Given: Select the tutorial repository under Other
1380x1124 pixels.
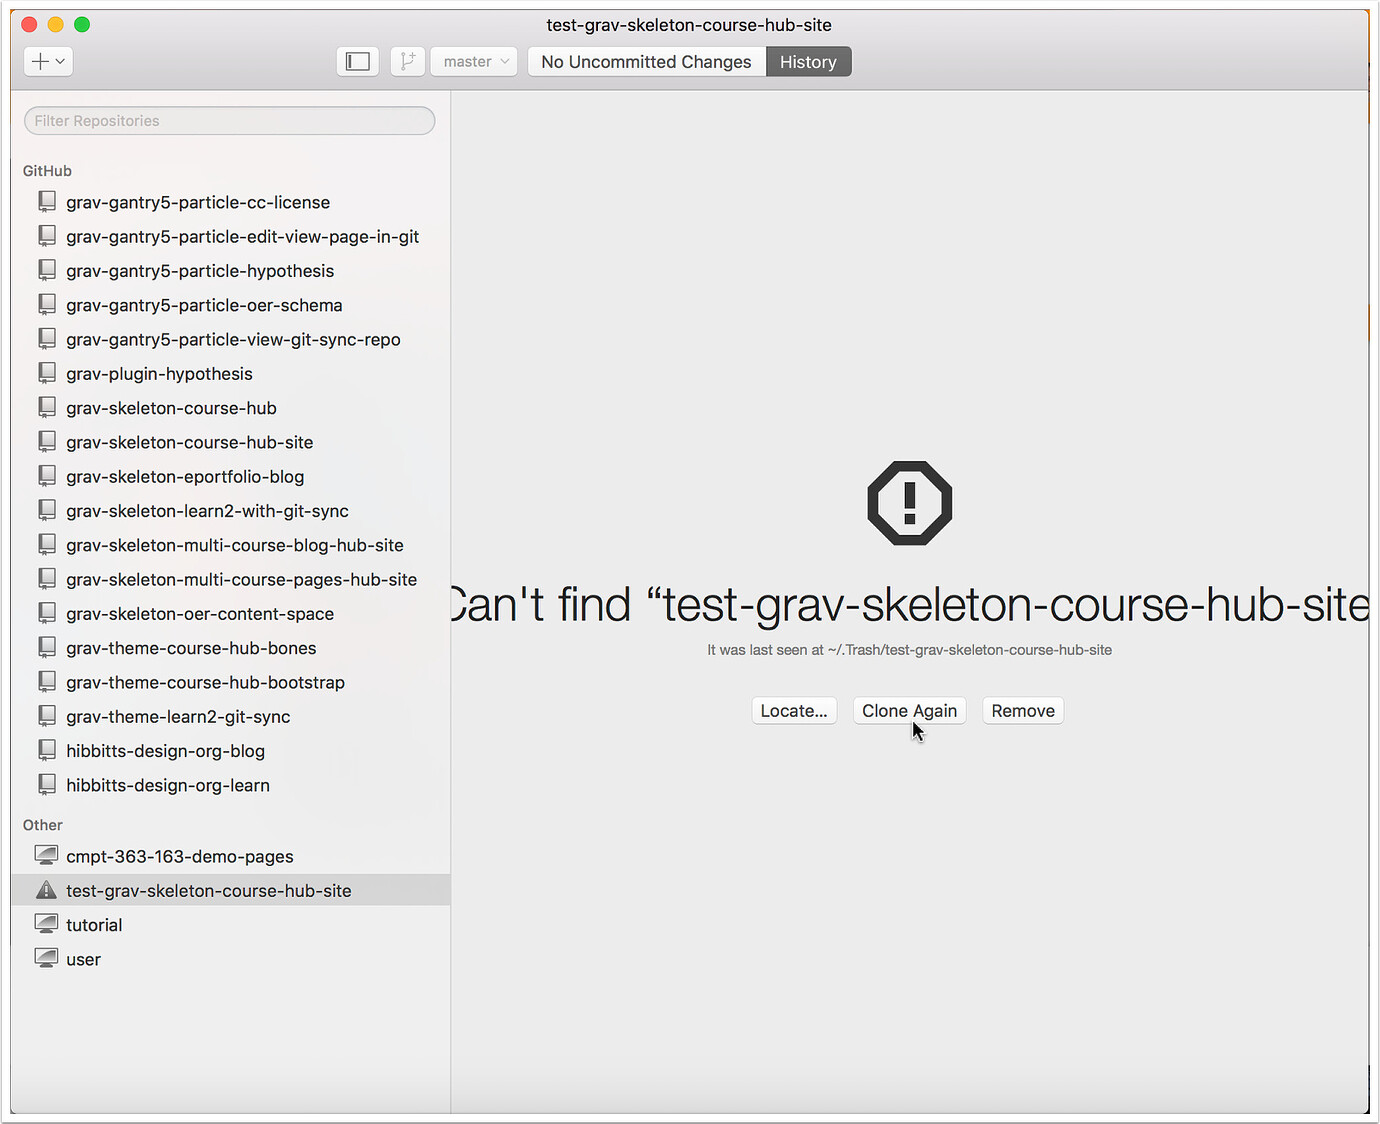Looking at the screenshot, I should click(94, 924).
